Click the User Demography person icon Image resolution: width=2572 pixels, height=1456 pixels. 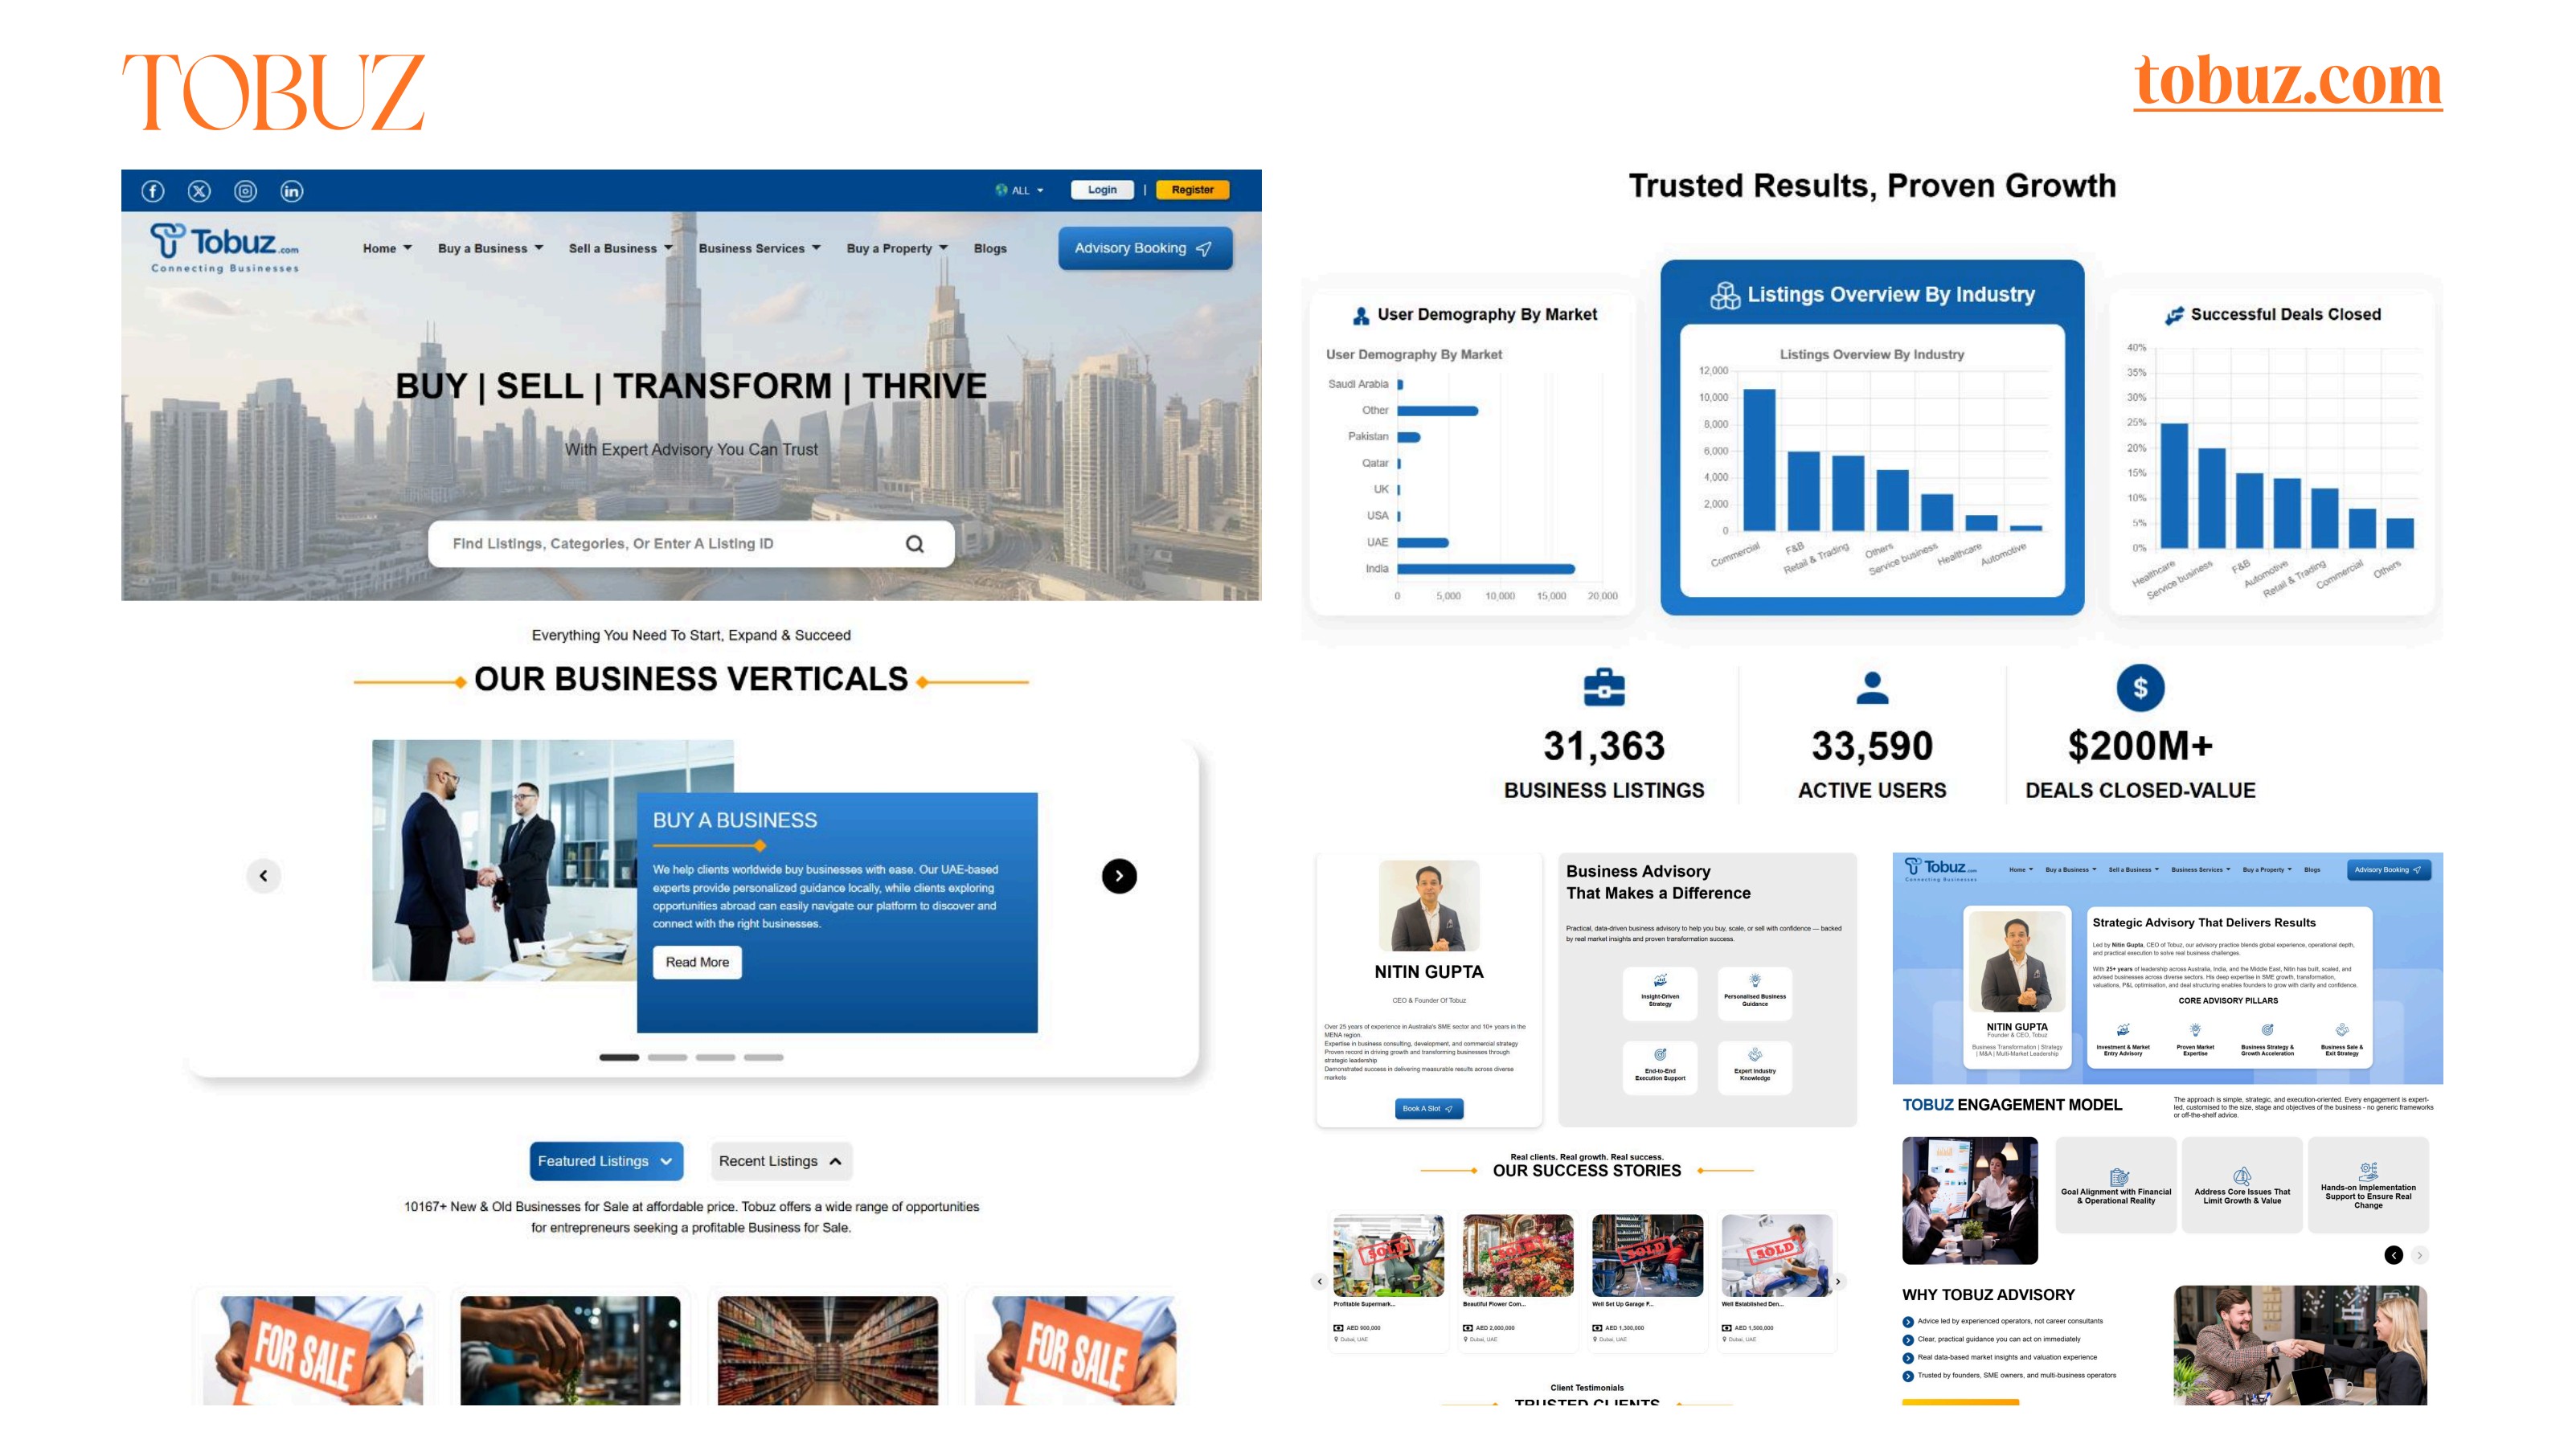click(x=1361, y=315)
